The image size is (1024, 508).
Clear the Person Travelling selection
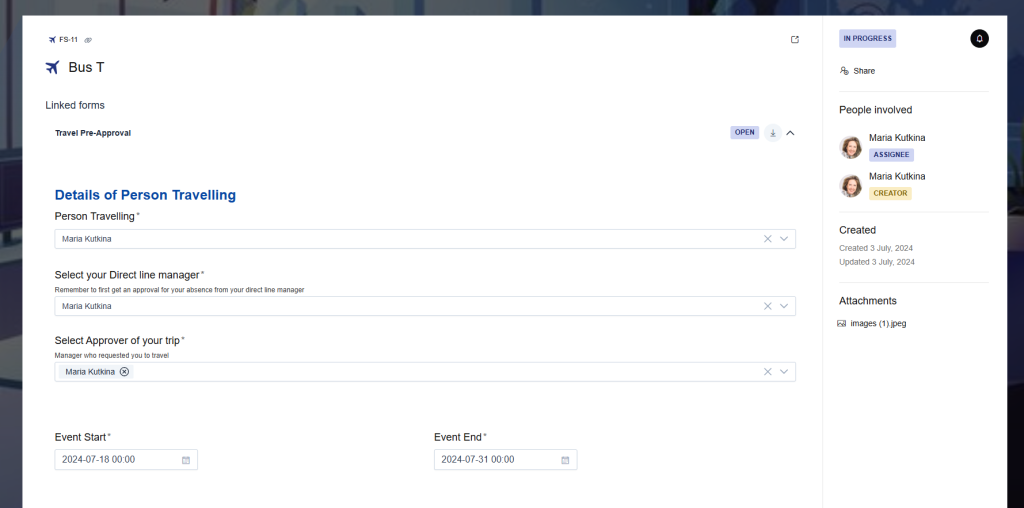pos(768,239)
